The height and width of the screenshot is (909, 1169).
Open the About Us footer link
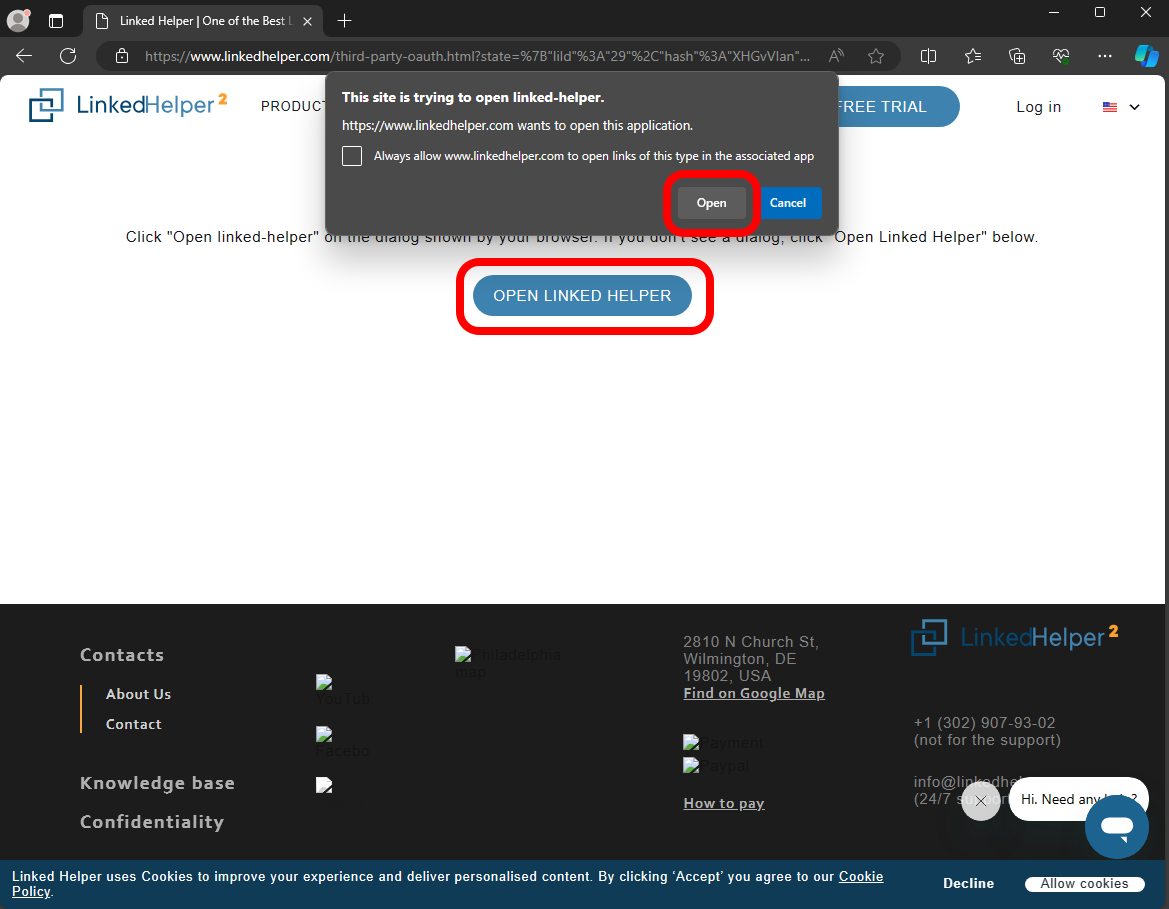point(138,694)
